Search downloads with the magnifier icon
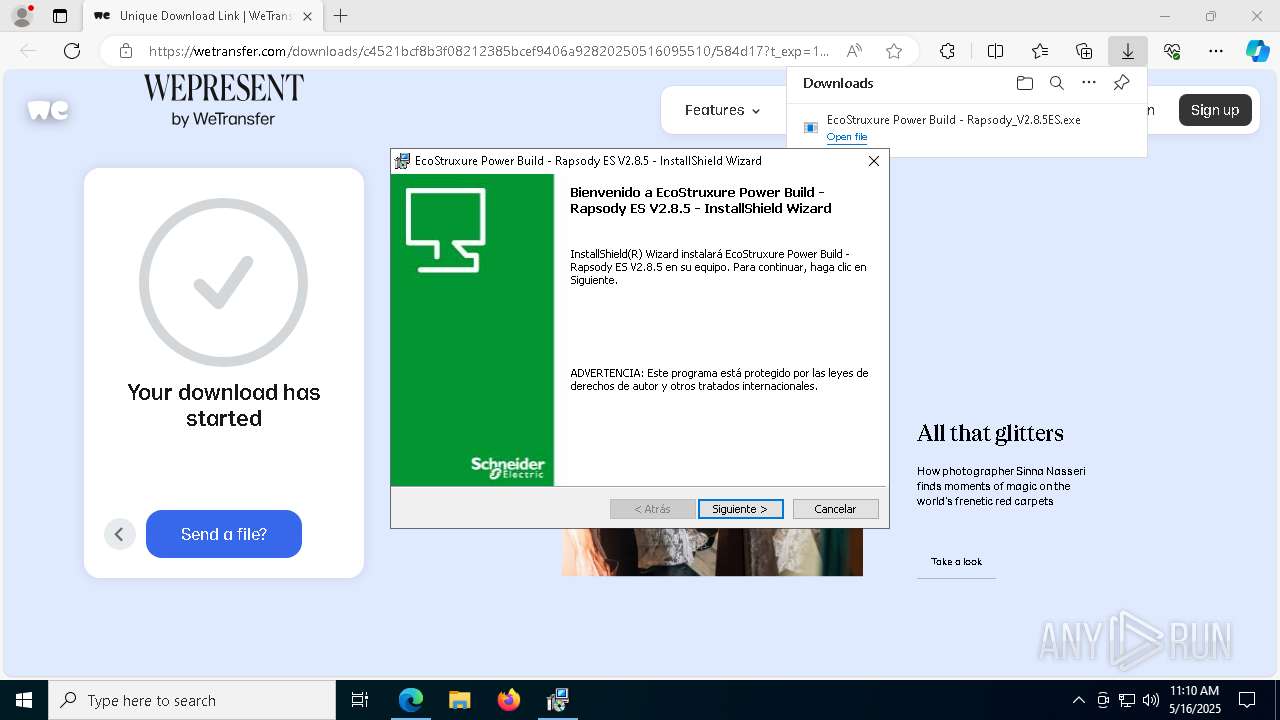Screen dimensions: 1280x720 tap(1057, 83)
